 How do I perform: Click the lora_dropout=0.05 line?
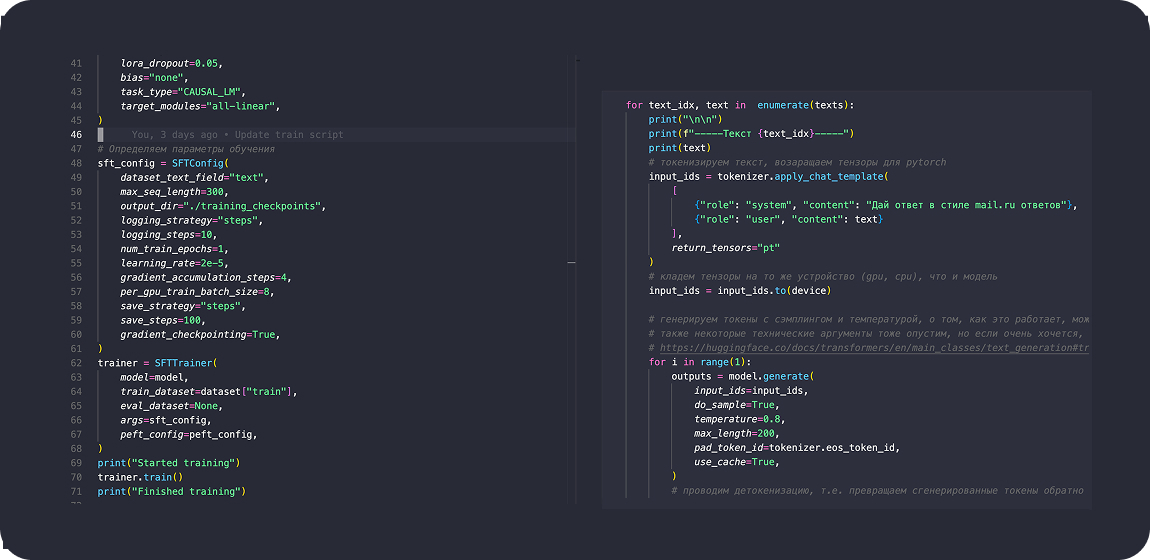coord(172,64)
